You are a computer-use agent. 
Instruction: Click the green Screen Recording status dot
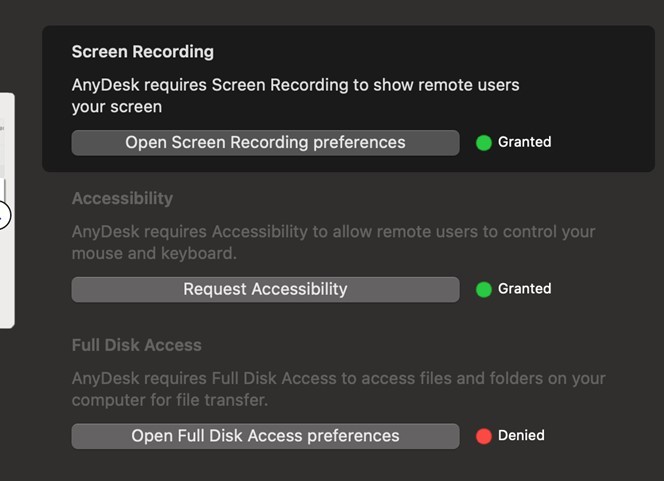484,143
